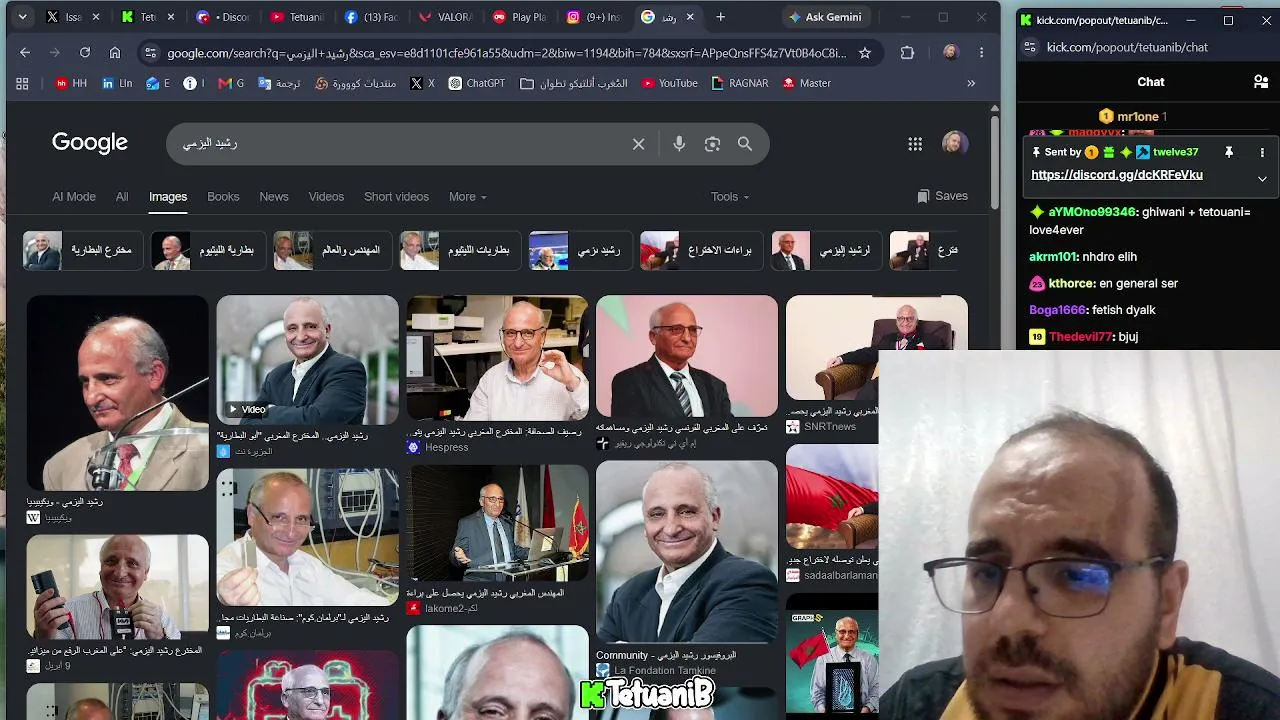The width and height of the screenshot is (1280, 720).
Task: Search by image with the Google Lens icon
Action: click(x=712, y=144)
